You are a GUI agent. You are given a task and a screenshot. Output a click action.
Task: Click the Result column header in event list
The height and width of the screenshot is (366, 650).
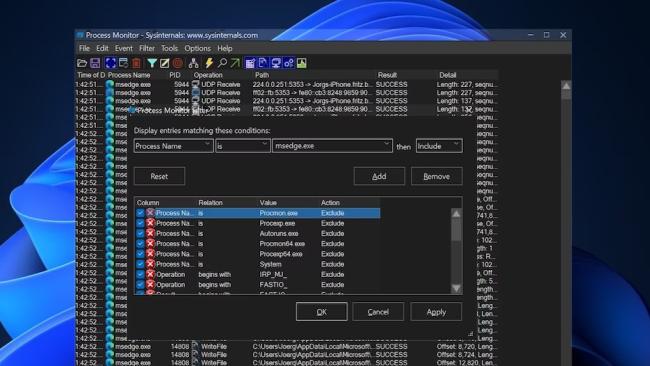(x=387, y=75)
